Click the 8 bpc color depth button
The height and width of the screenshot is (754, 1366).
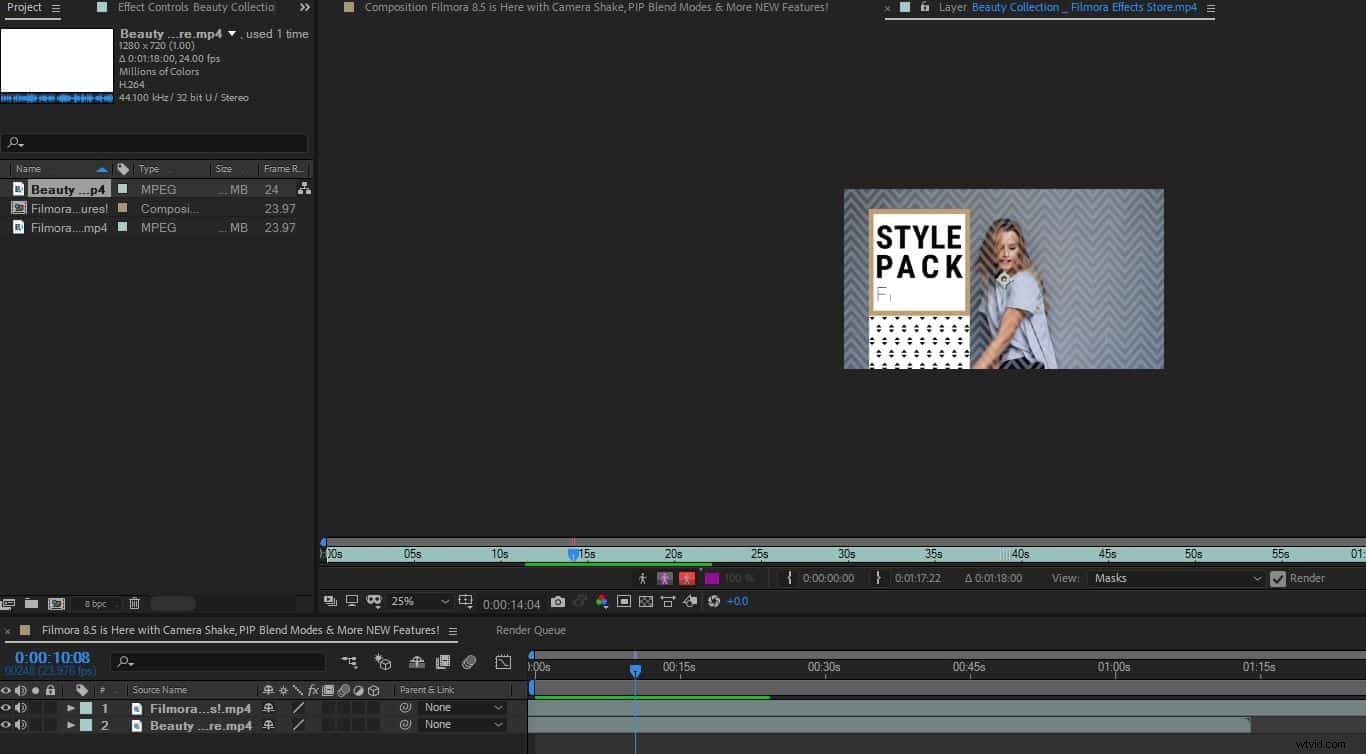click(x=97, y=604)
